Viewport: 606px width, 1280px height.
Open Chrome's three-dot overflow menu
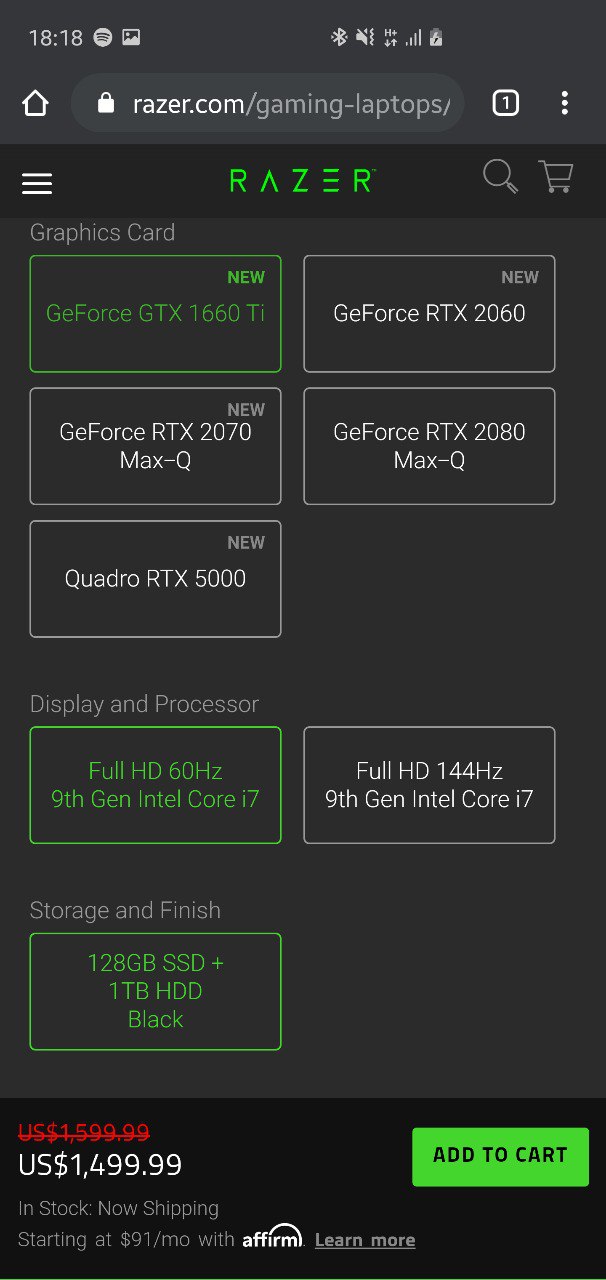[565, 103]
